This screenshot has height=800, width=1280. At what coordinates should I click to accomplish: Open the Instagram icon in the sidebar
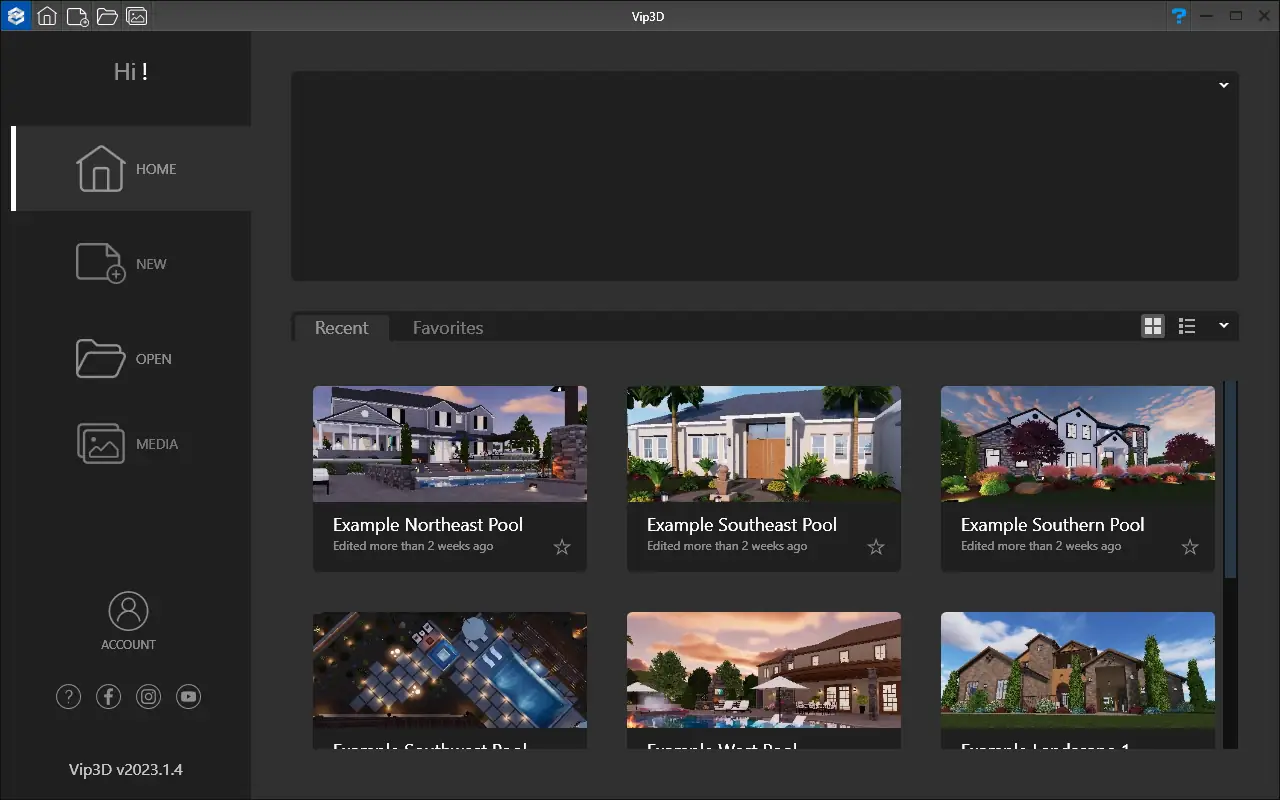click(148, 696)
